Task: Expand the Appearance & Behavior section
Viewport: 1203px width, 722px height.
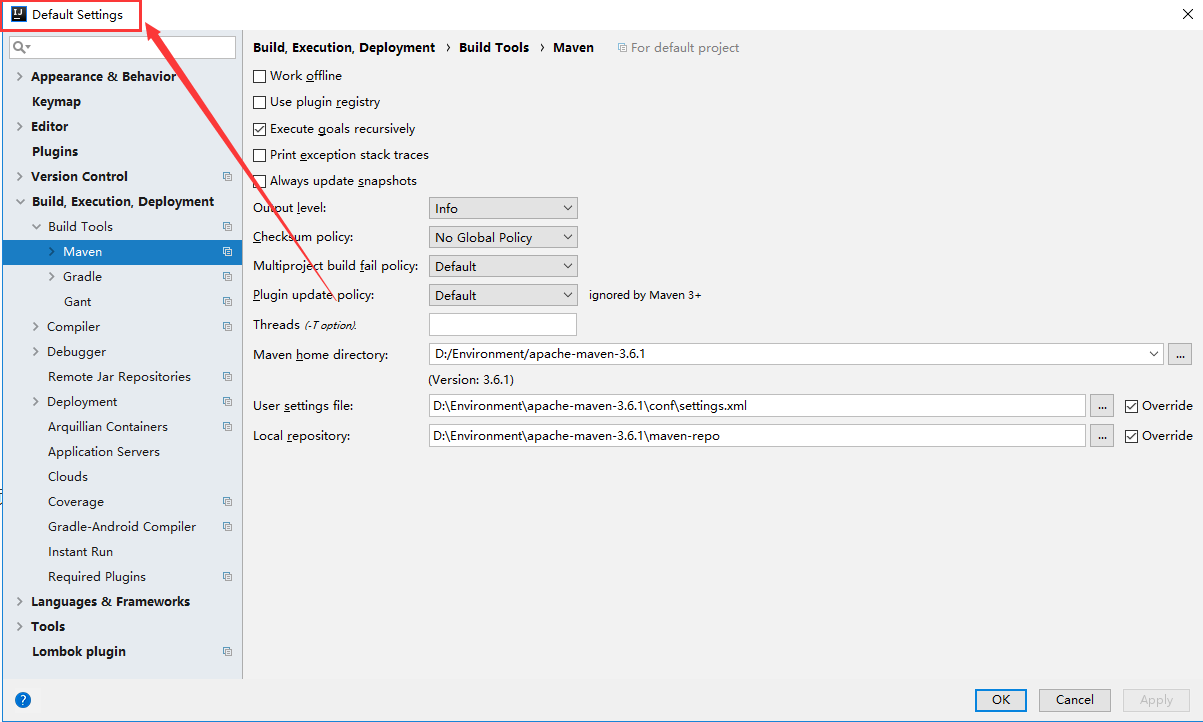Action: point(20,77)
